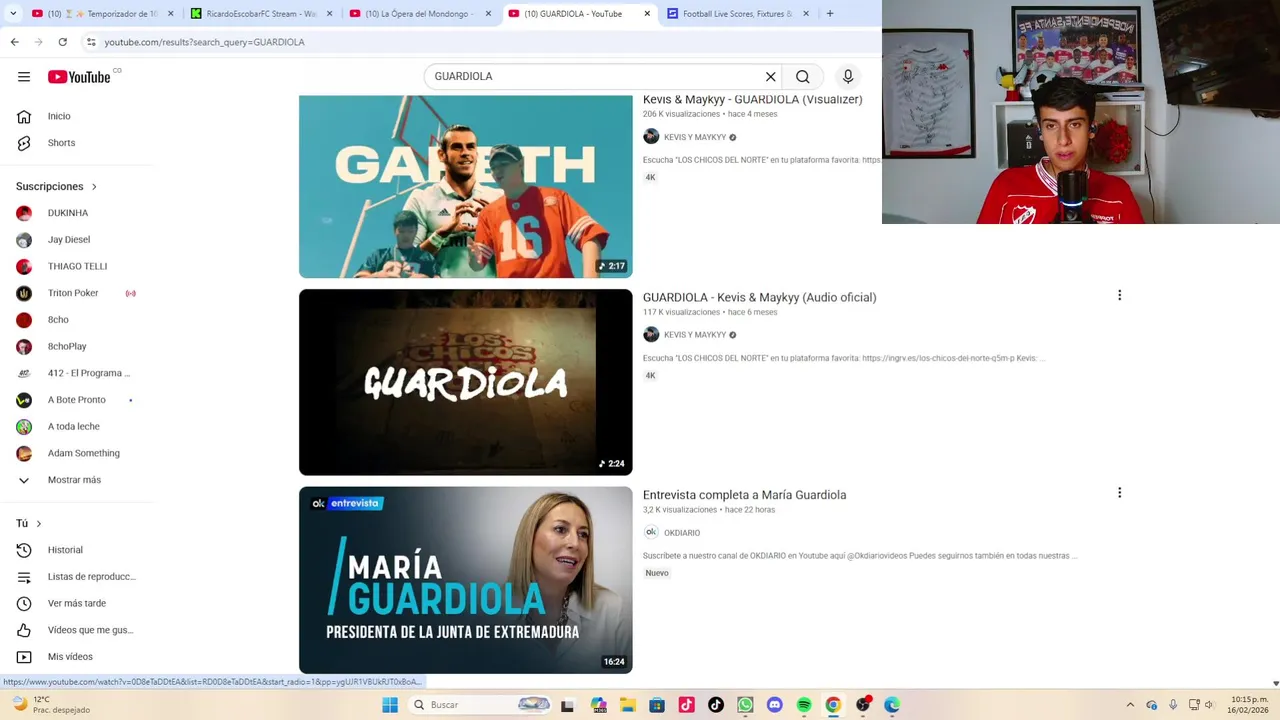The width and height of the screenshot is (1280, 720).
Task: Open Vídeos que me gustan from the sidebar
Action: click(76, 630)
